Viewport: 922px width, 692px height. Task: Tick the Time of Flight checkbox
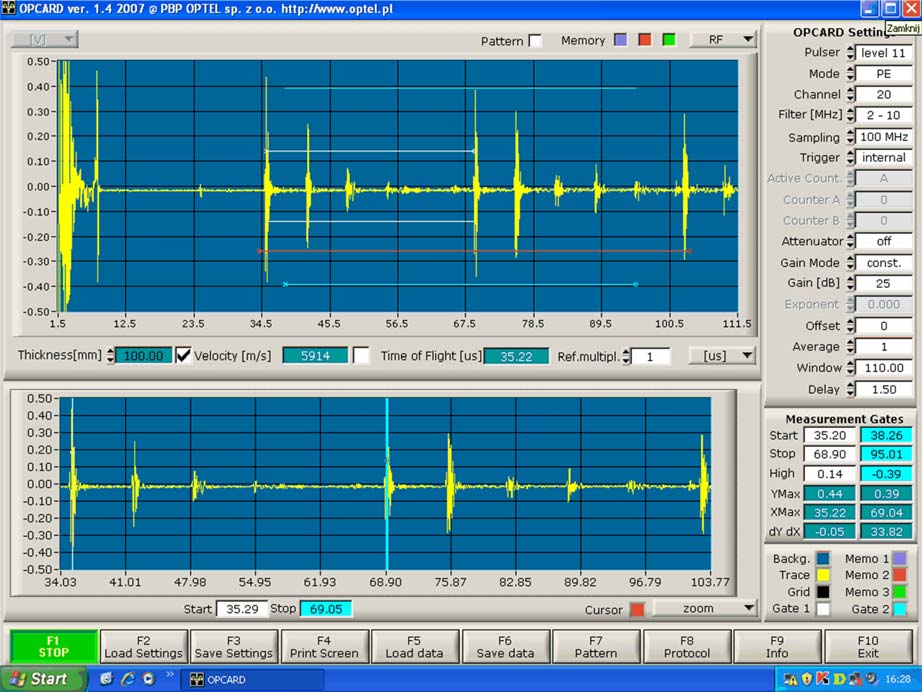coord(361,355)
